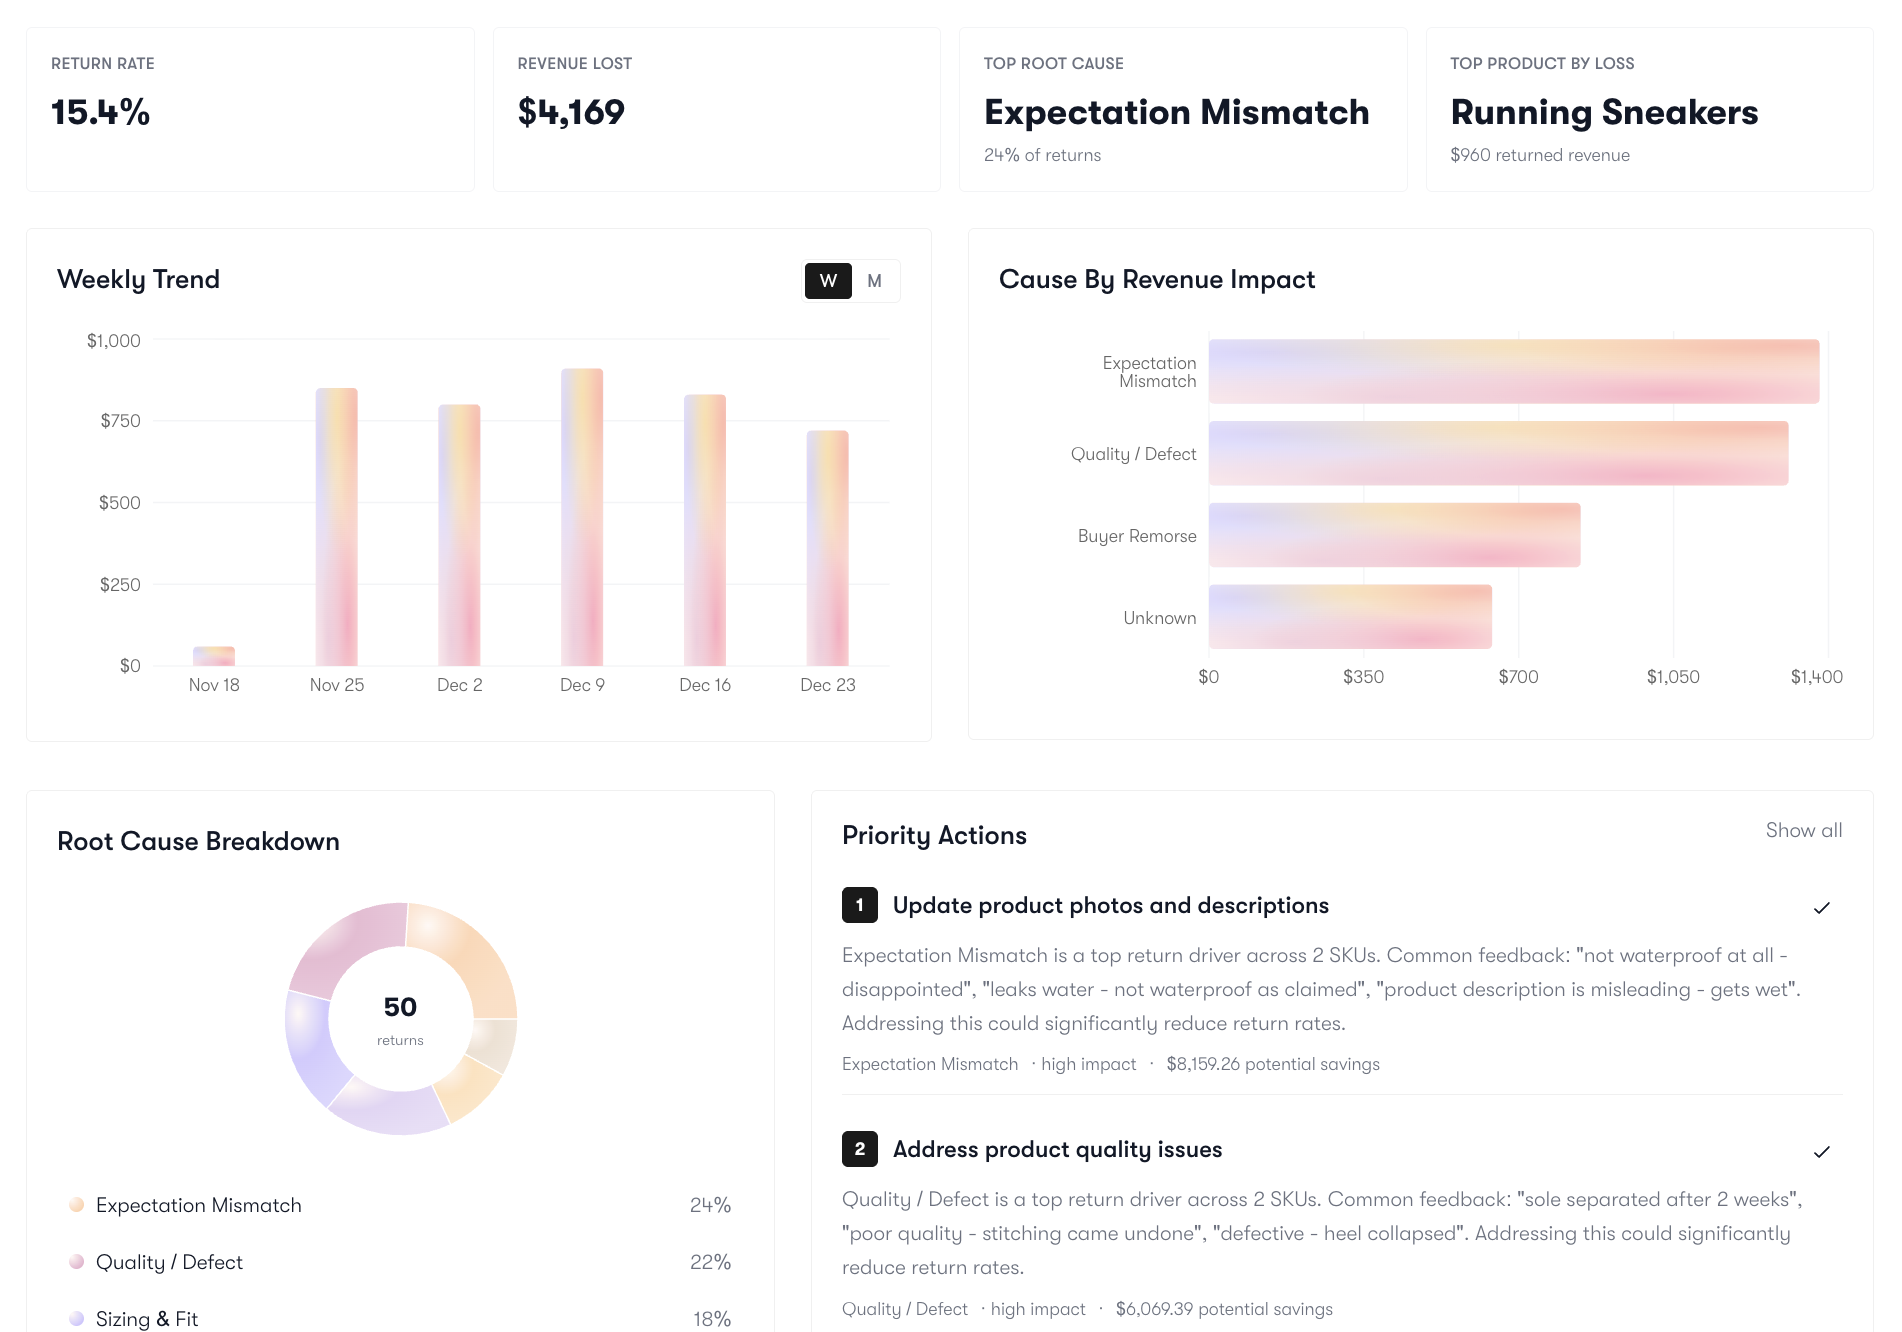Switch Weekly Trend to monthly view
This screenshot has width=1902, height=1332.
click(874, 281)
